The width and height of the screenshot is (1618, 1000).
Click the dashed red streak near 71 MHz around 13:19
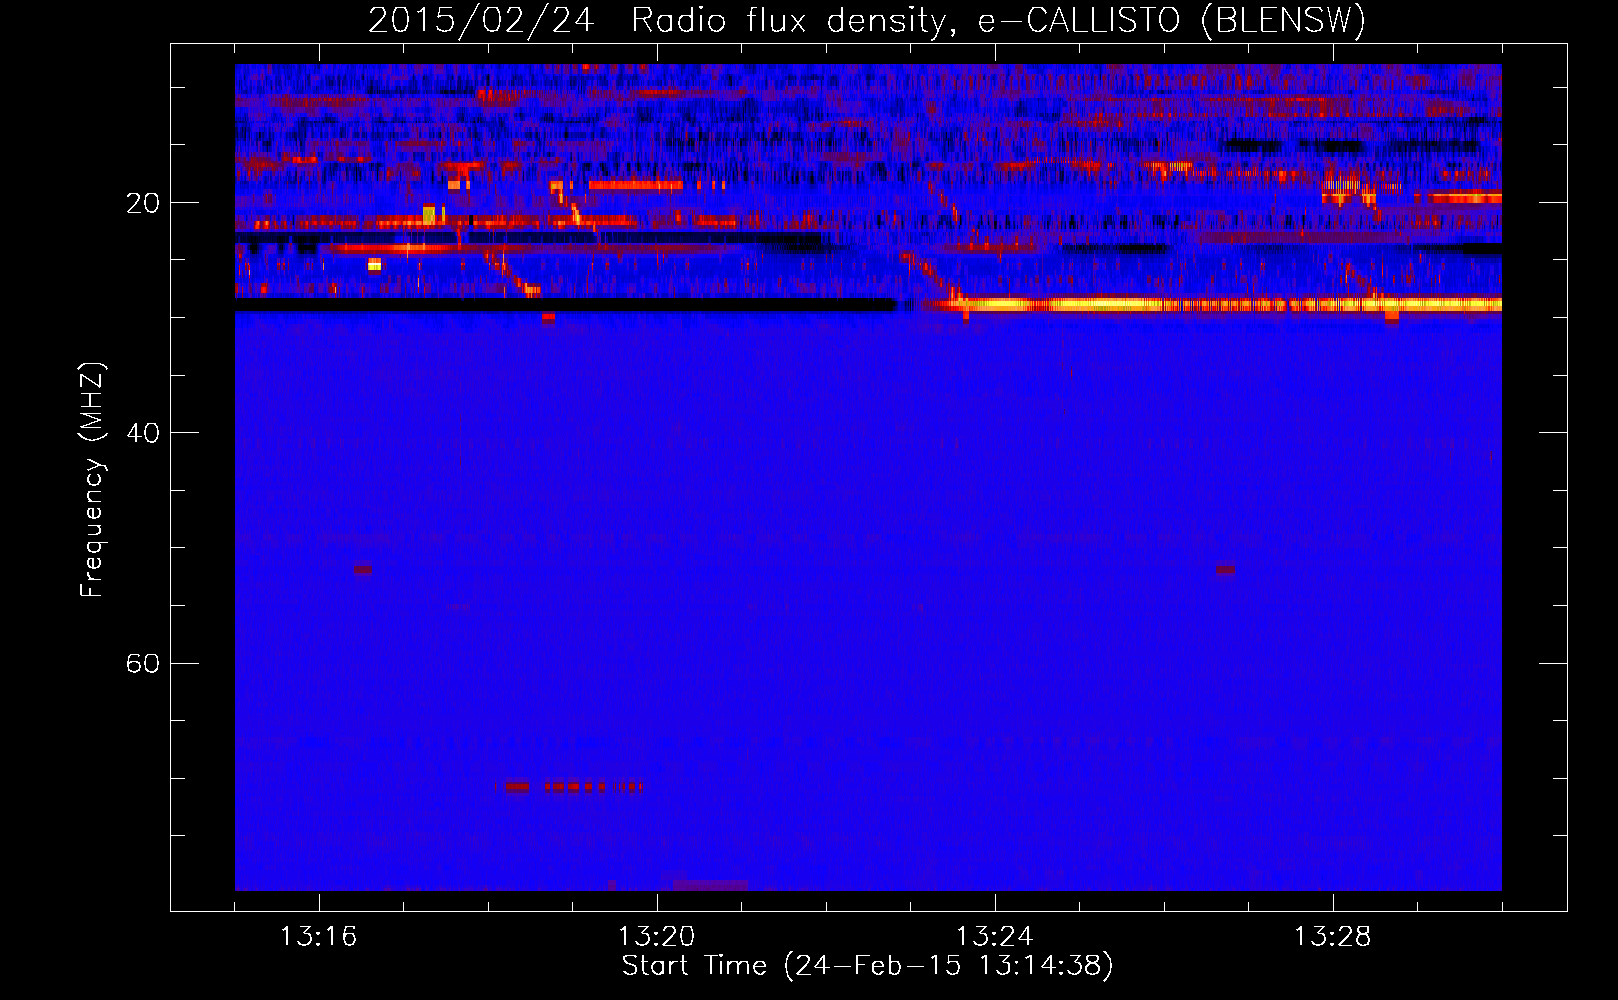coord(574,787)
